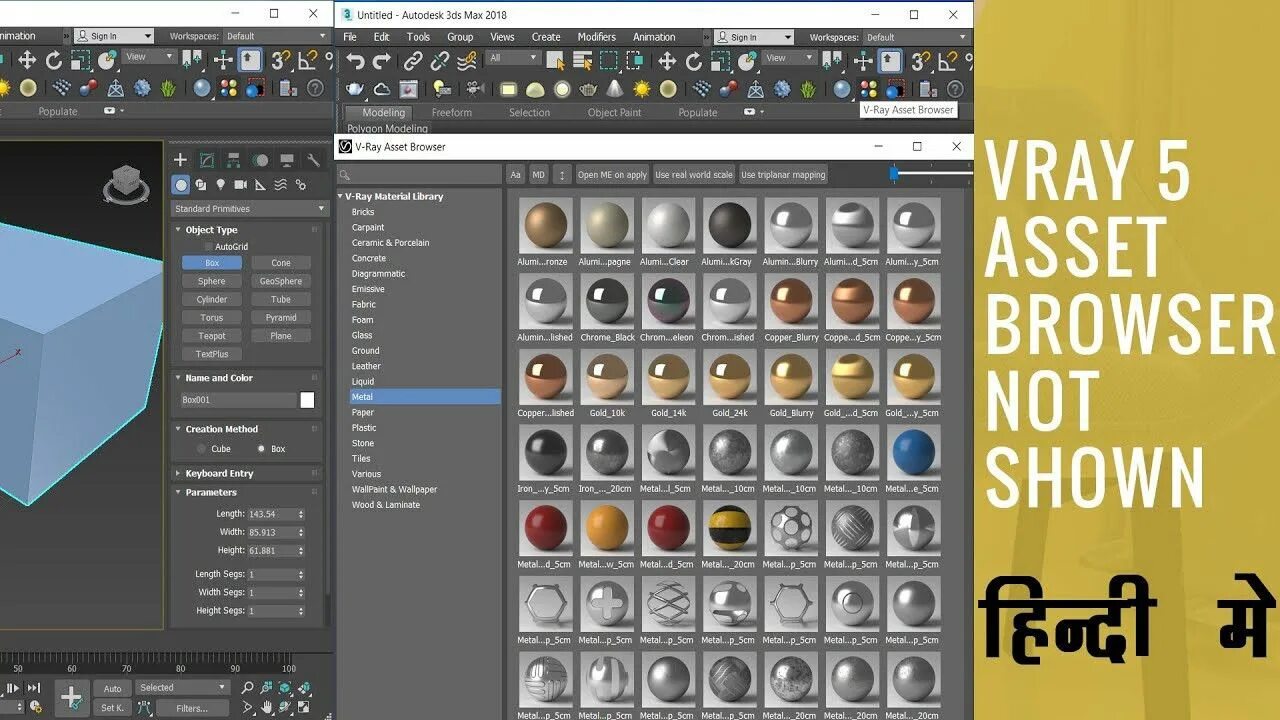This screenshot has height=720, width=1280.
Task: Click the sort button in Asset Browser toolbar
Action: [x=562, y=175]
